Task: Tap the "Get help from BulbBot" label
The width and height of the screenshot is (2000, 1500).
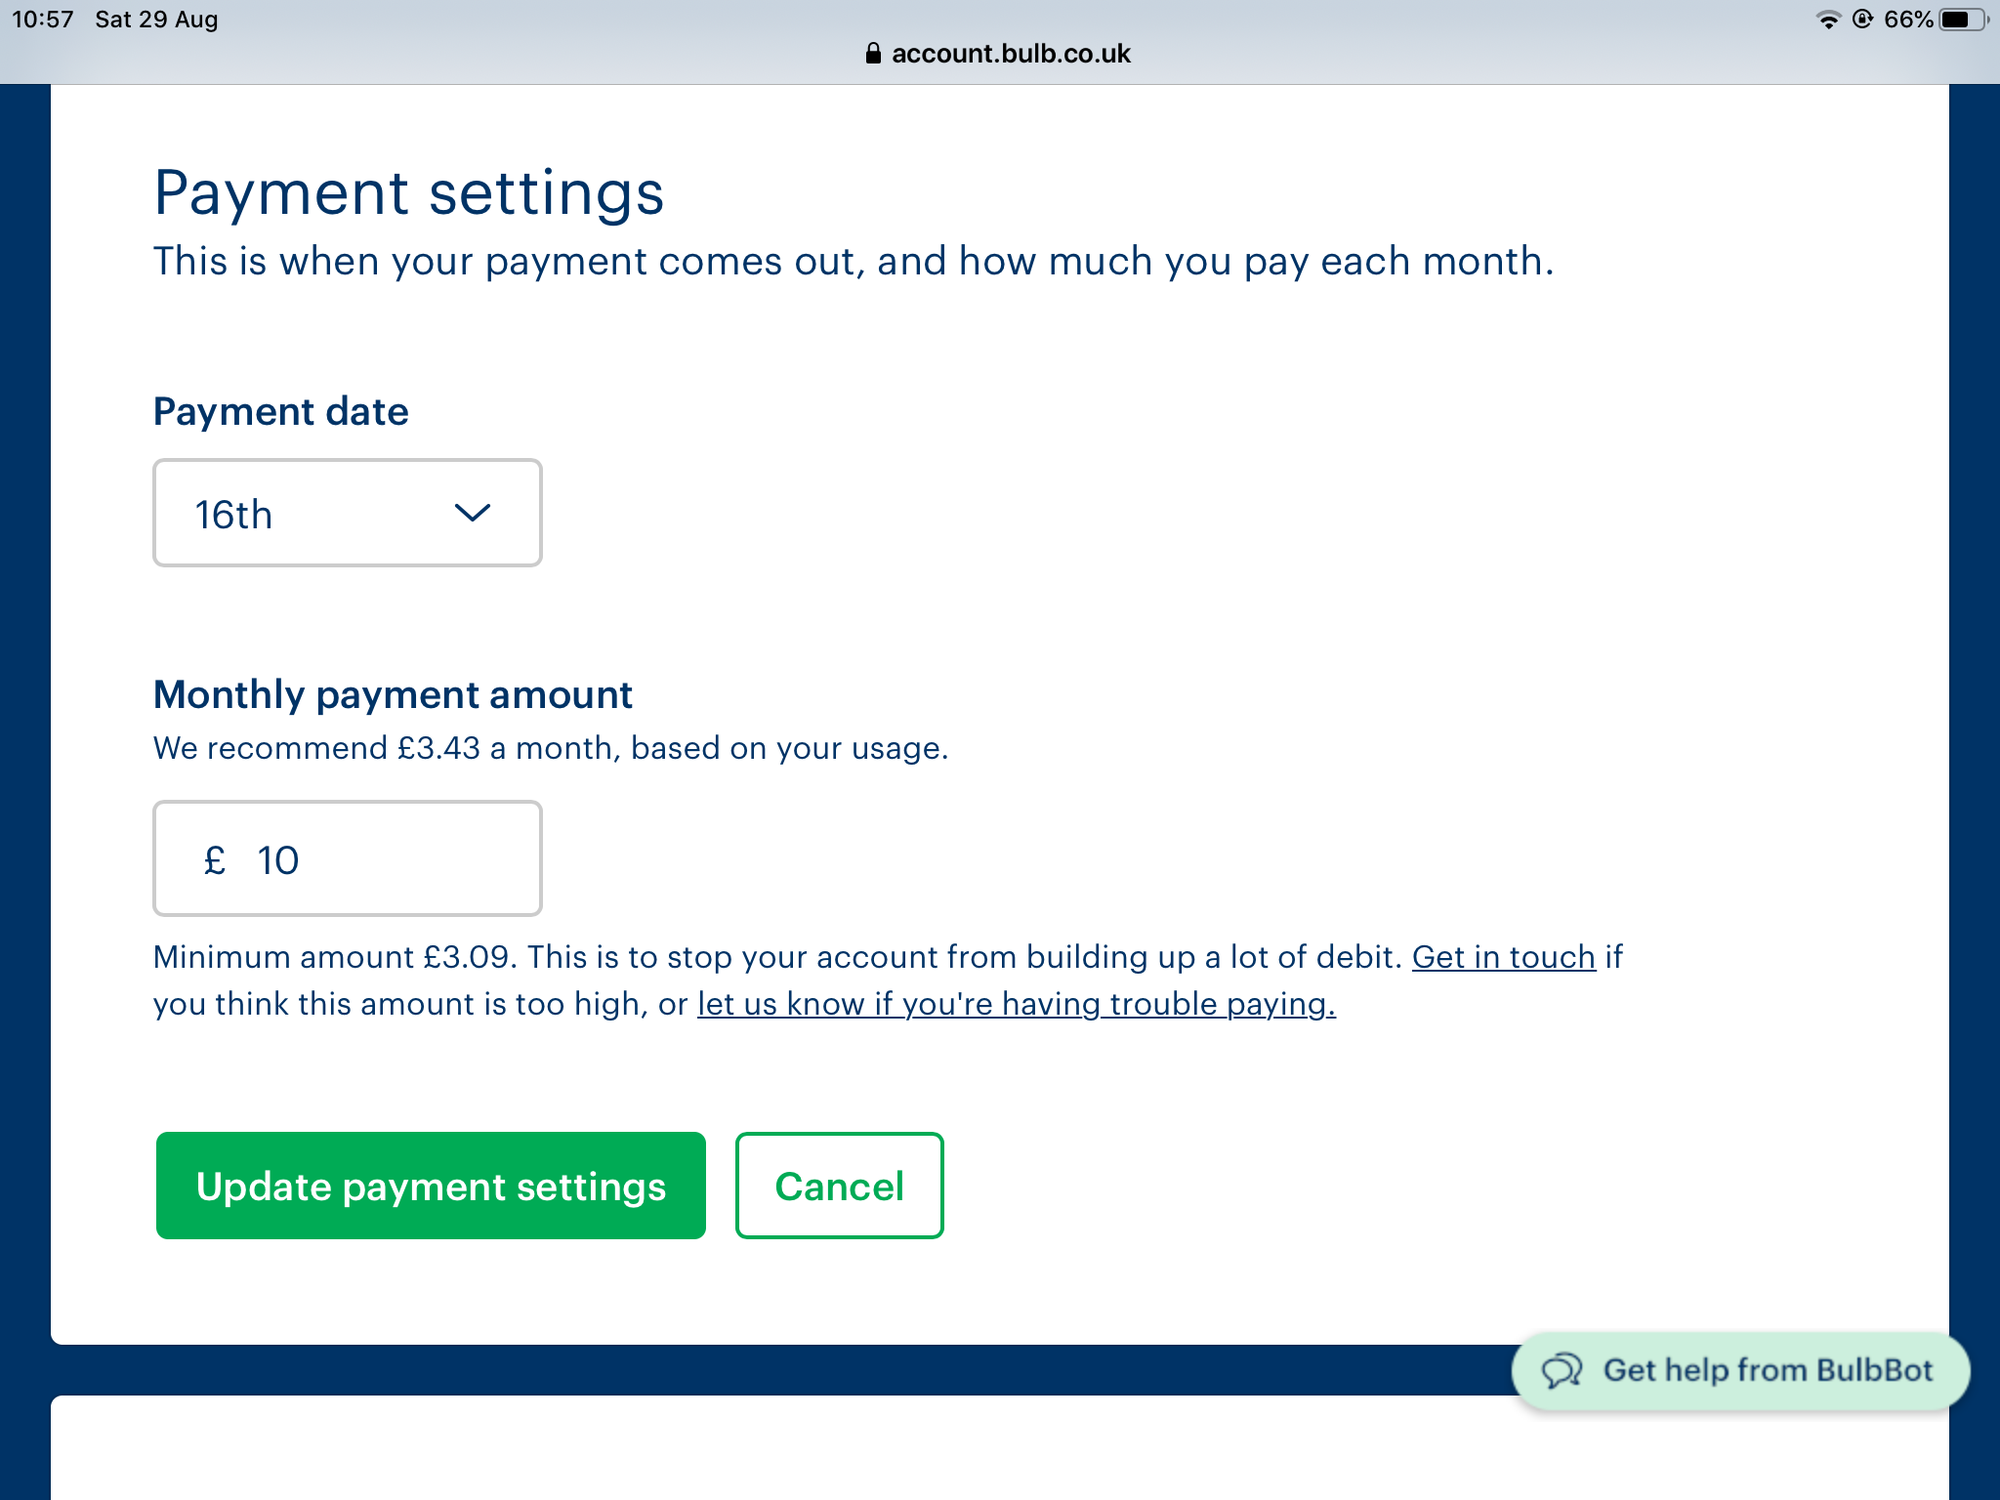Action: pyautogui.click(x=1767, y=1370)
